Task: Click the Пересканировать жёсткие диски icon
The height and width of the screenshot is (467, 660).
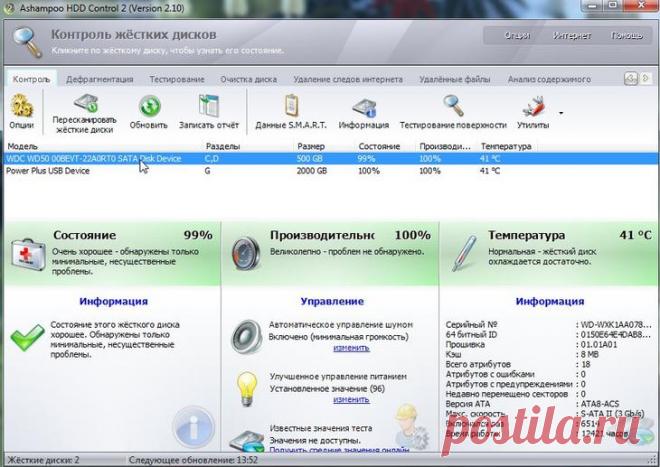Action: click(84, 104)
